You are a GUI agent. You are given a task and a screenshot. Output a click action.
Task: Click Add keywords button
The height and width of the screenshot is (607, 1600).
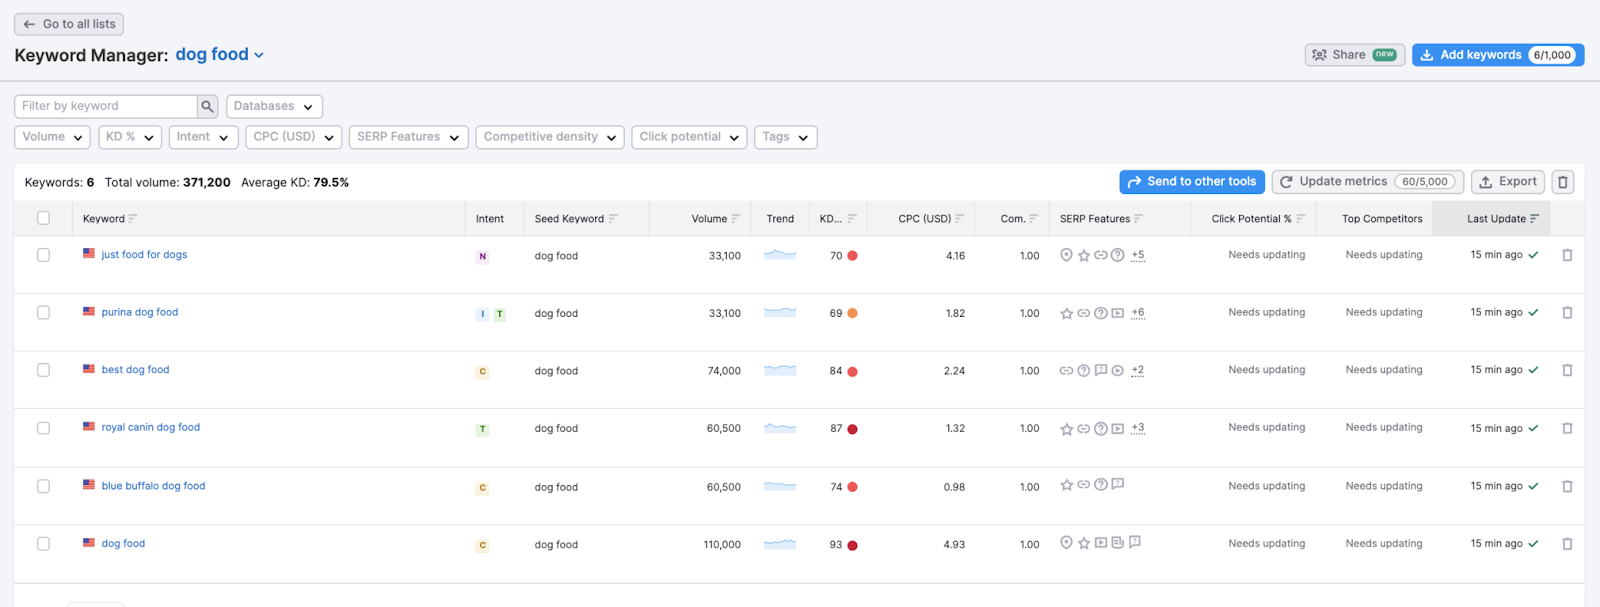click(x=1498, y=55)
